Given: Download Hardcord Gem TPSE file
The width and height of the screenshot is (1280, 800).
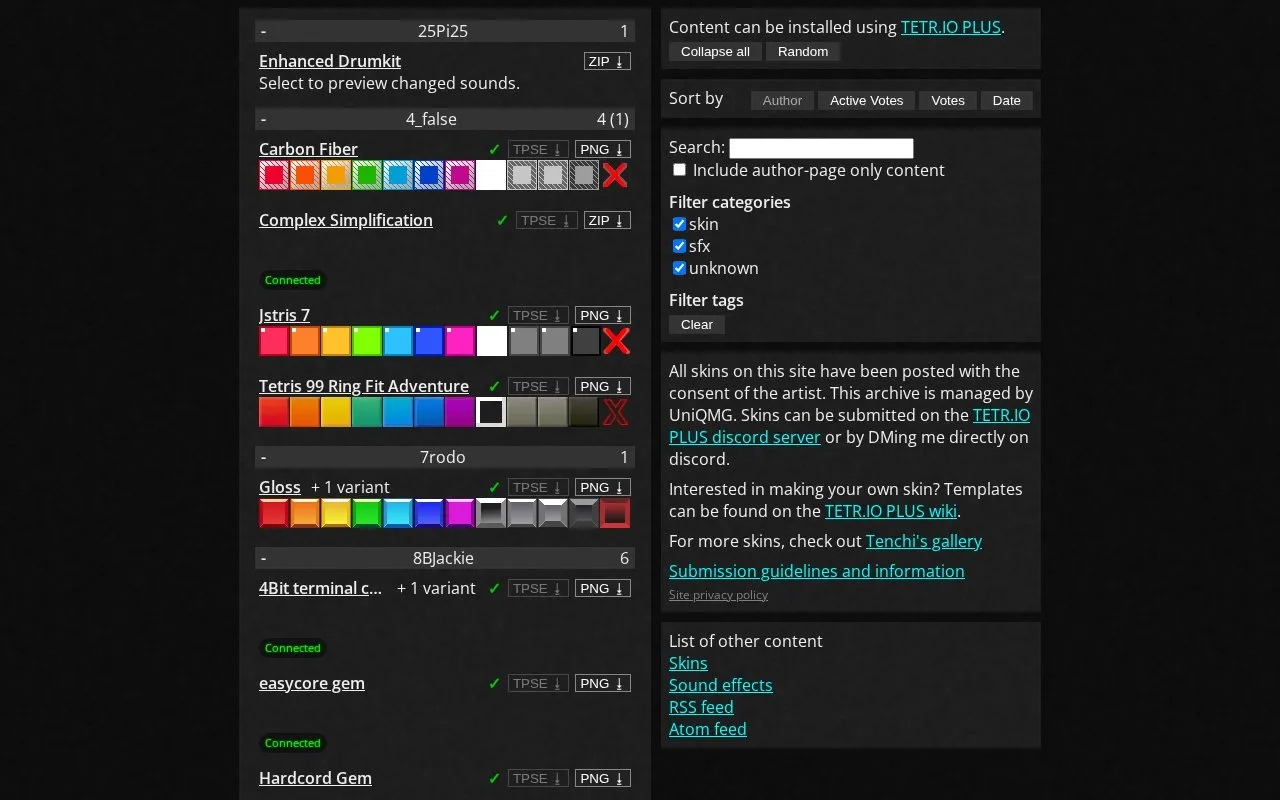Looking at the screenshot, I should (538, 778).
